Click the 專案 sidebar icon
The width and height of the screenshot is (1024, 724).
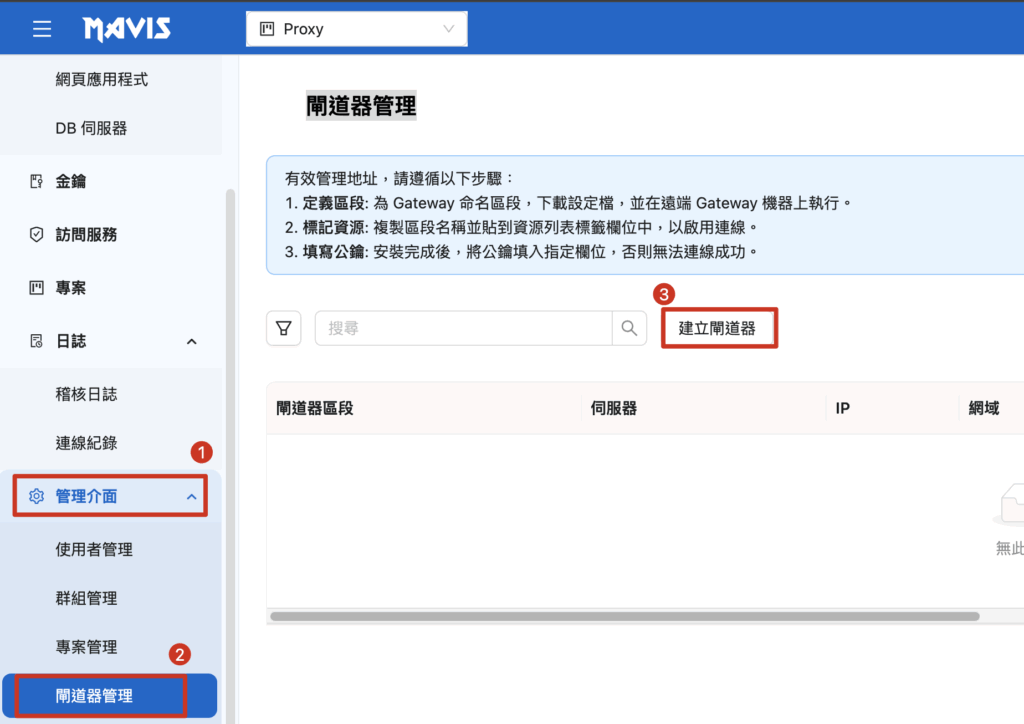click(x=37, y=288)
